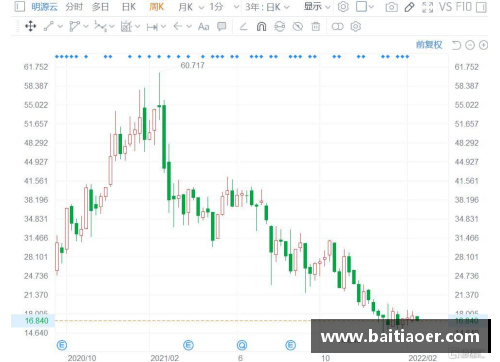This screenshot has width=500, height=362.
Task: Click the right axis 21.370 value
Action: (x=467, y=295)
